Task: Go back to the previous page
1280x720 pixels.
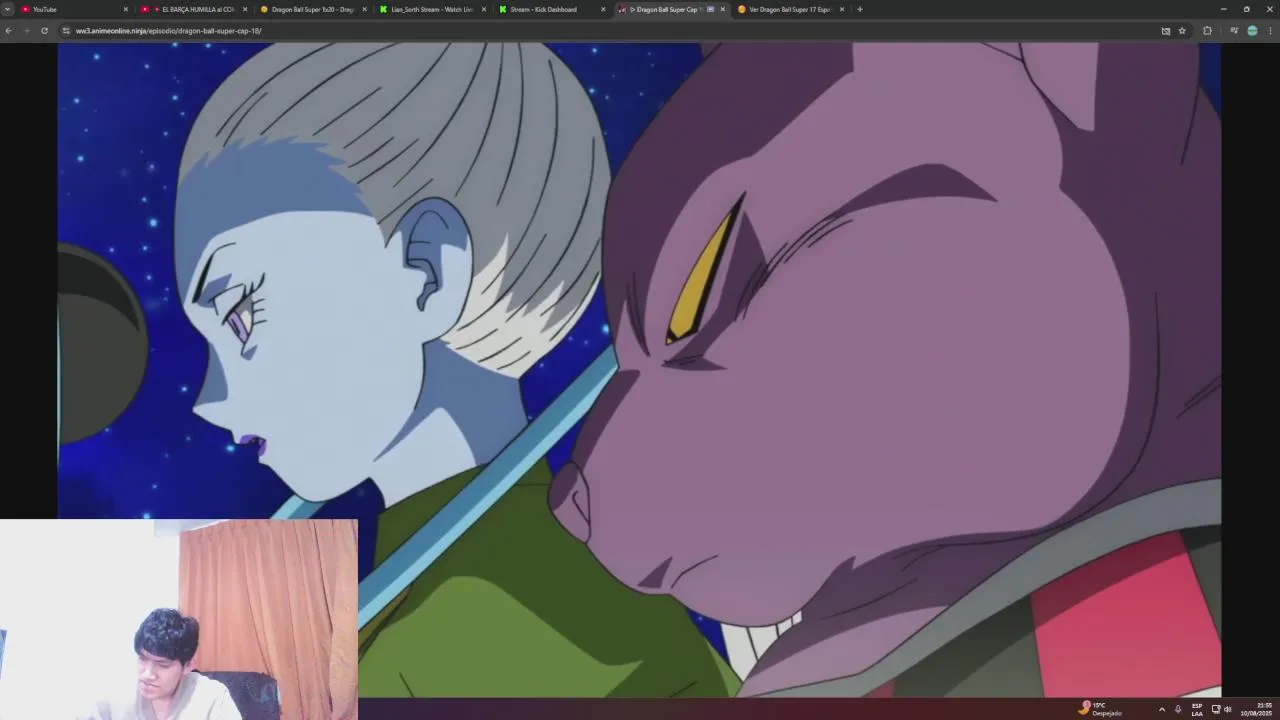Action: click(x=8, y=31)
